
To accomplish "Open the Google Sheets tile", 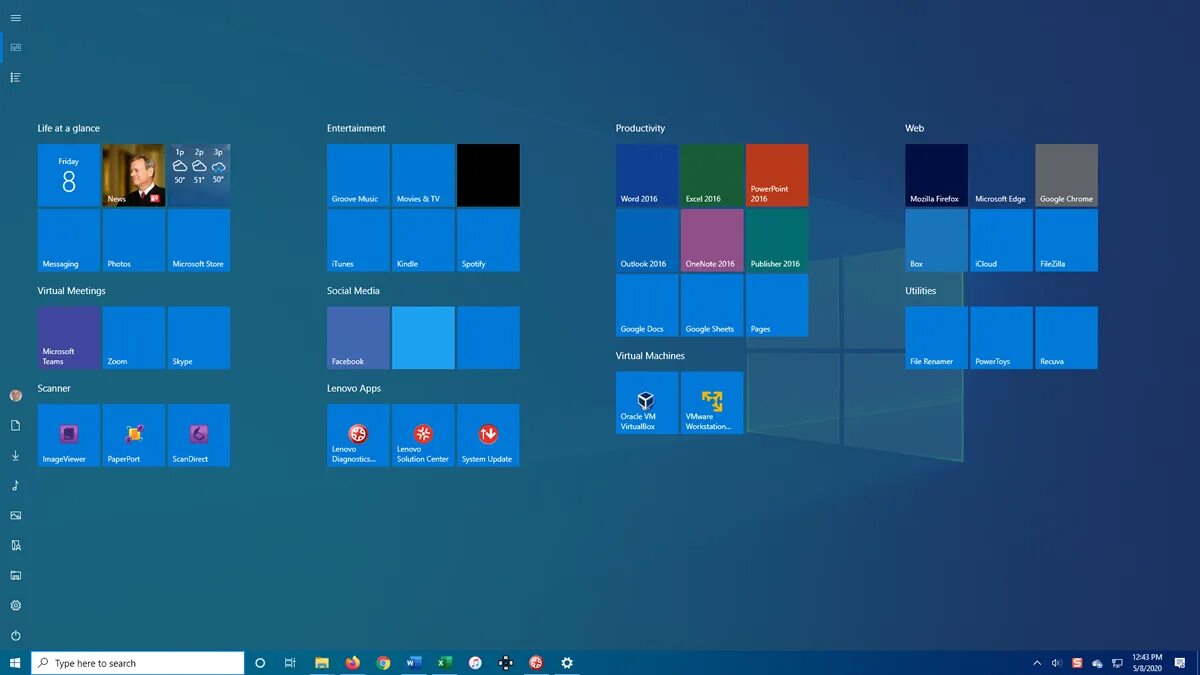I will [x=712, y=305].
